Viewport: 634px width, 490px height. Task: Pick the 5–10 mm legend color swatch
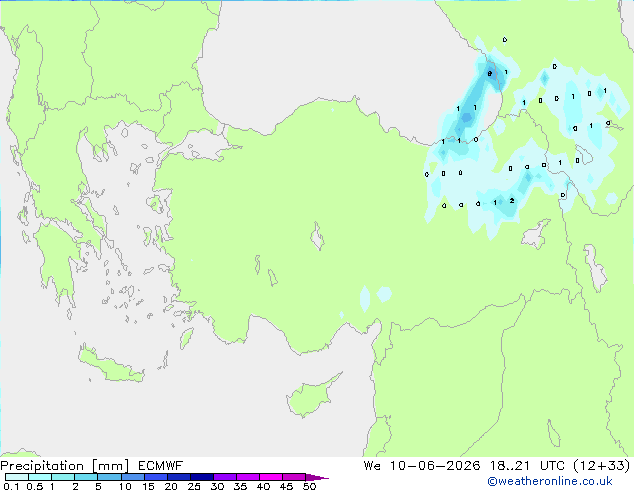(109, 477)
